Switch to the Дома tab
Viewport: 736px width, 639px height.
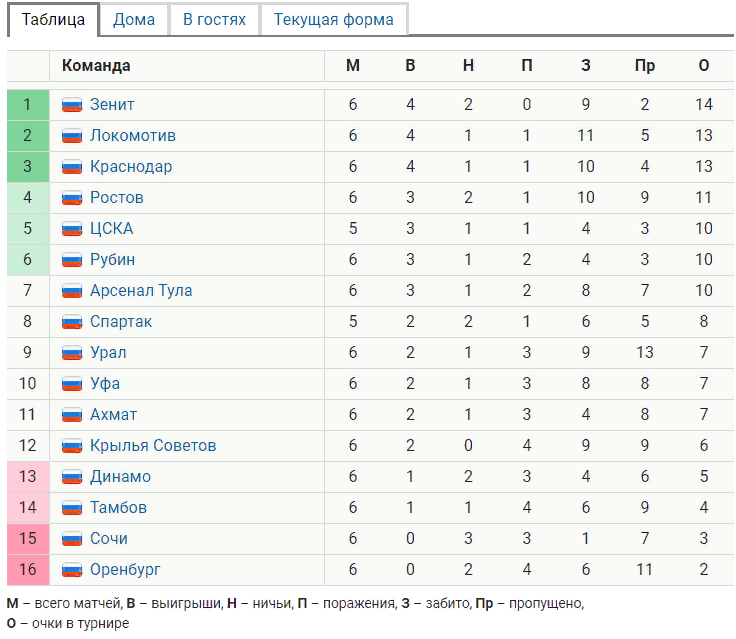[134, 19]
